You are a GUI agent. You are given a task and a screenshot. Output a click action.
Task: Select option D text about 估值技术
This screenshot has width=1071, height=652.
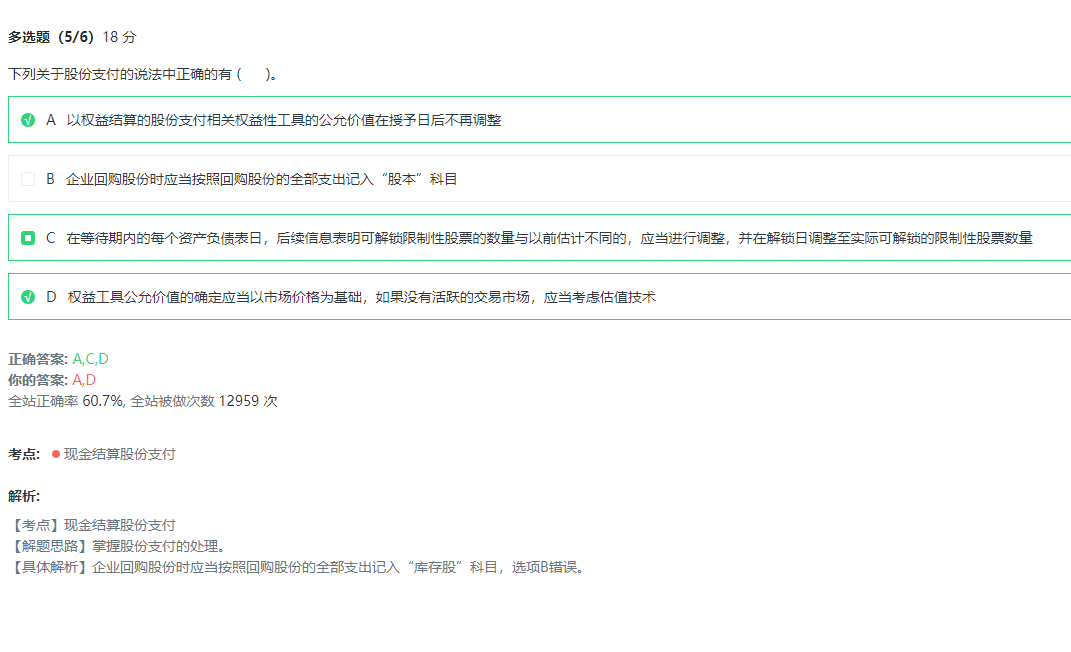(x=361, y=297)
